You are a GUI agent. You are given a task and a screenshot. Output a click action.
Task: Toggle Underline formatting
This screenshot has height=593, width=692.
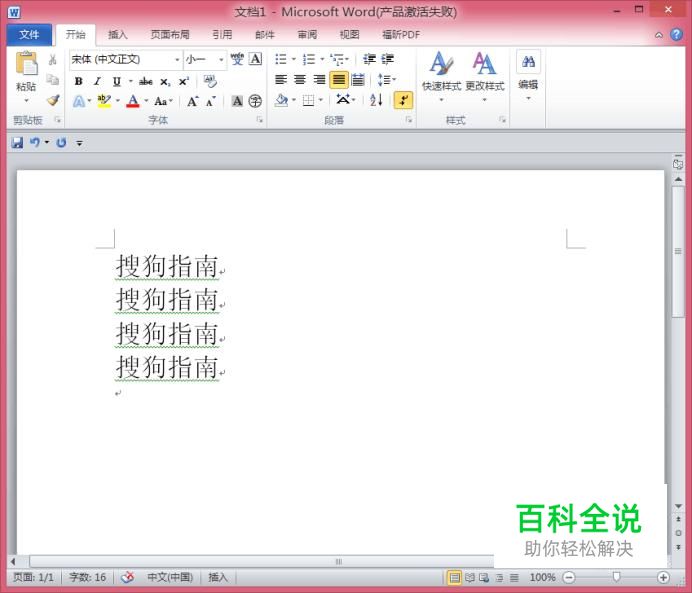tap(117, 81)
